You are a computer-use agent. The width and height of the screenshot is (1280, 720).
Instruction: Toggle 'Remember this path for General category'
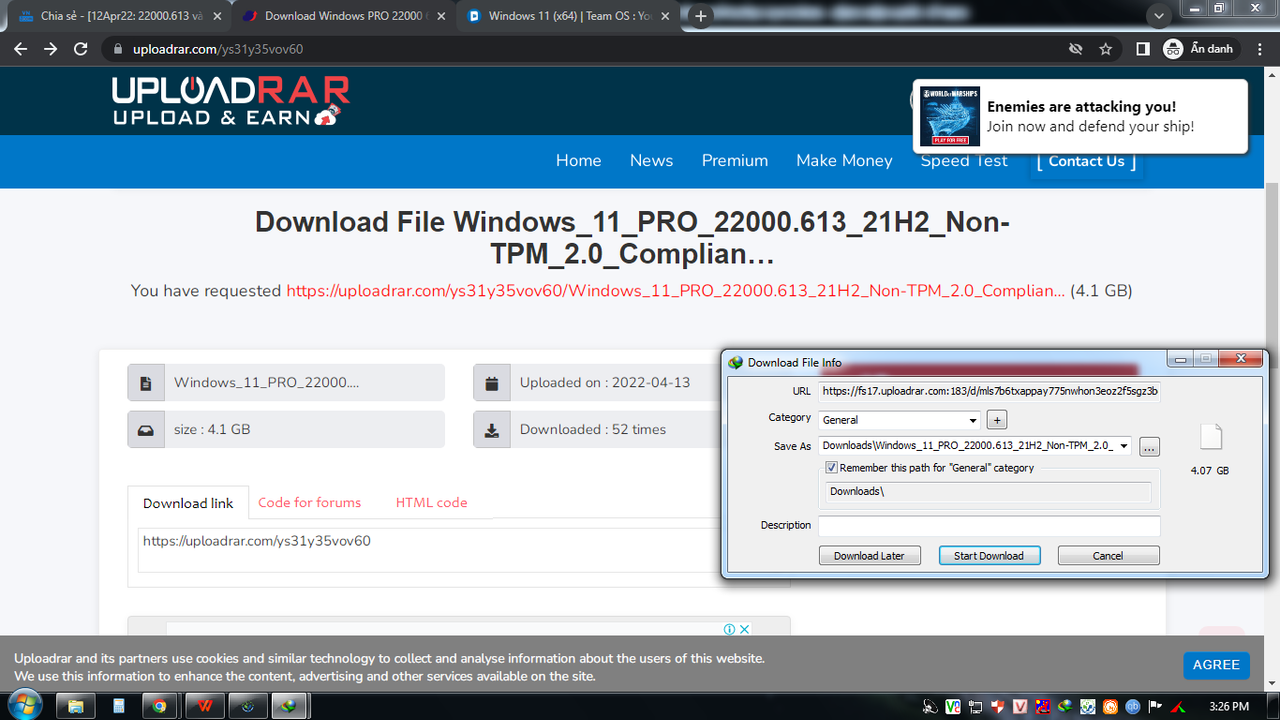(x=831, y=467)
